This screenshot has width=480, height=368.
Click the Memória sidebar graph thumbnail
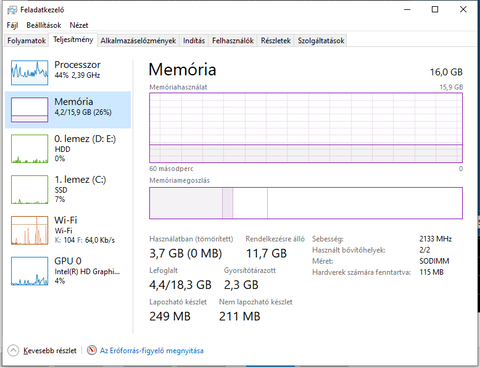tap(29, 110)
